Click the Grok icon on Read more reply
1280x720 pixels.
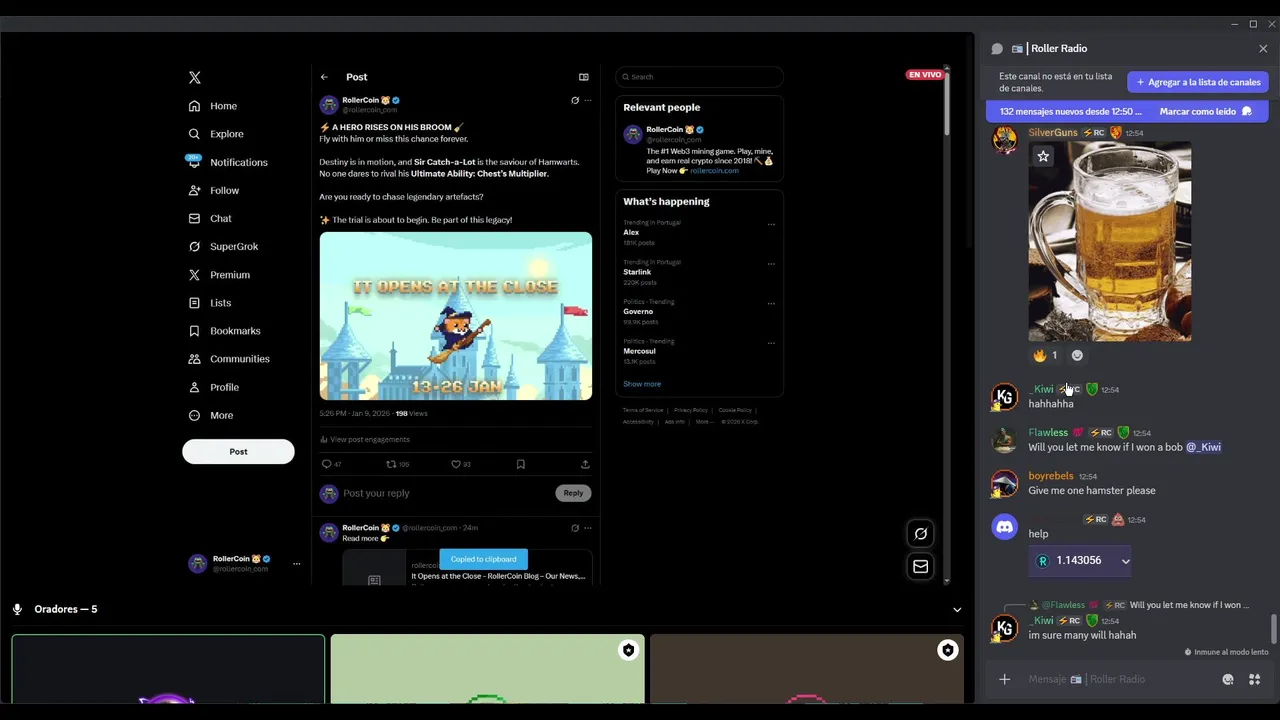(575, 528)
